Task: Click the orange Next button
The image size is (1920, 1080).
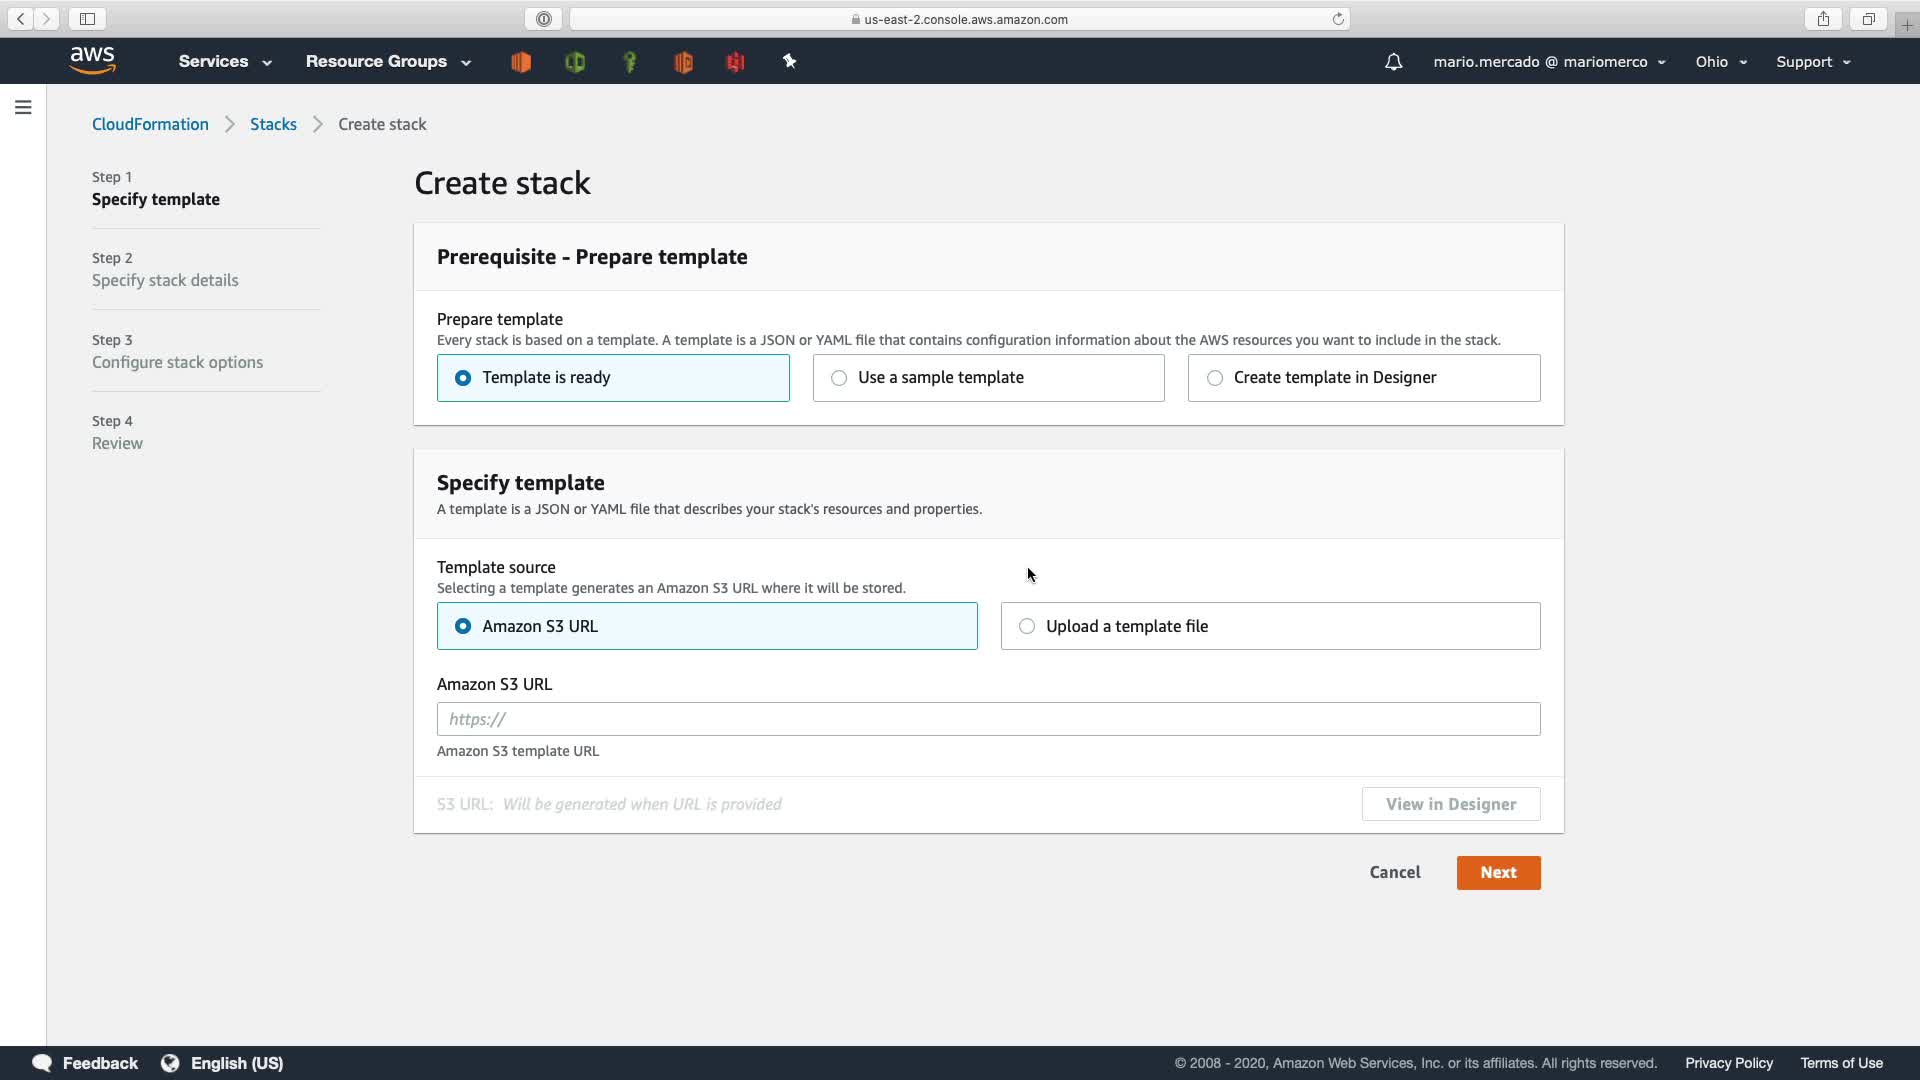Action: pos(1498,872)
